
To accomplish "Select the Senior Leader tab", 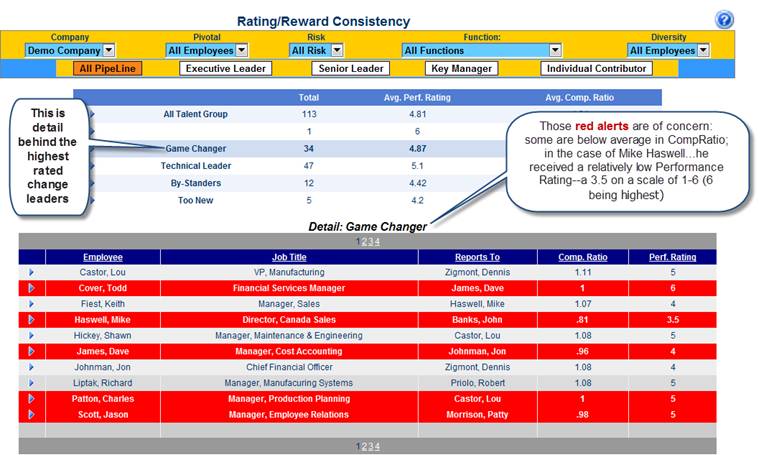I will click(x=351, y=69).
